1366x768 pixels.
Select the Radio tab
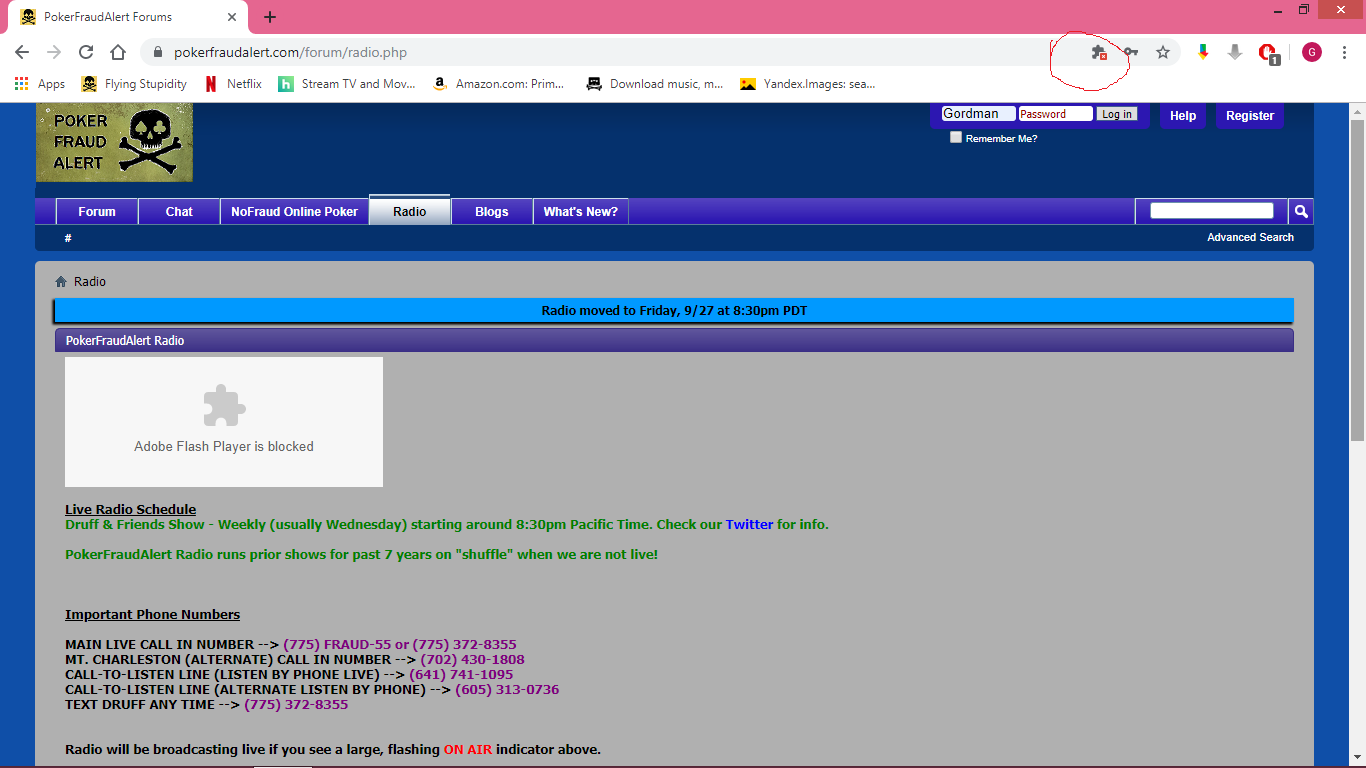pos(410,211)
